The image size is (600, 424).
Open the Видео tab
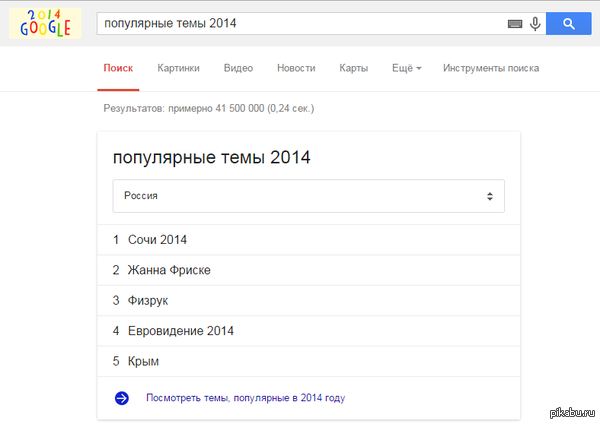tap(238, 68)
